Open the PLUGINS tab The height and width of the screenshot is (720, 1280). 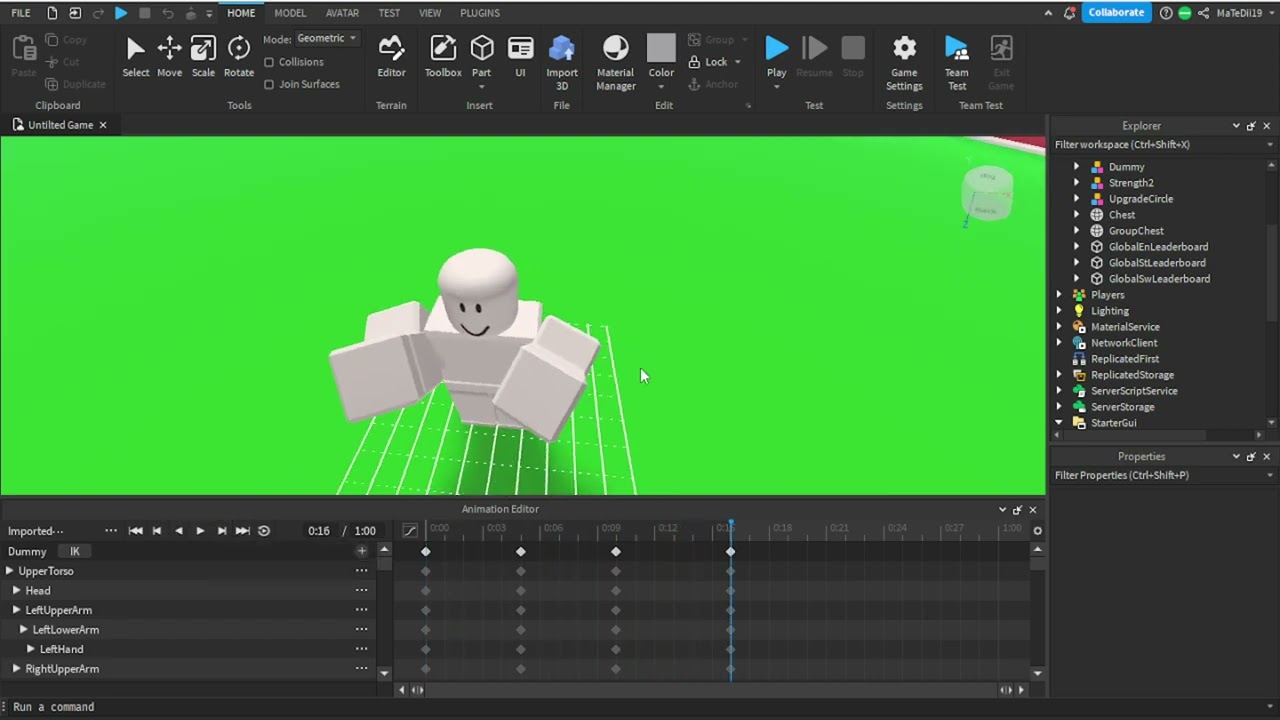tap(480, 13)
